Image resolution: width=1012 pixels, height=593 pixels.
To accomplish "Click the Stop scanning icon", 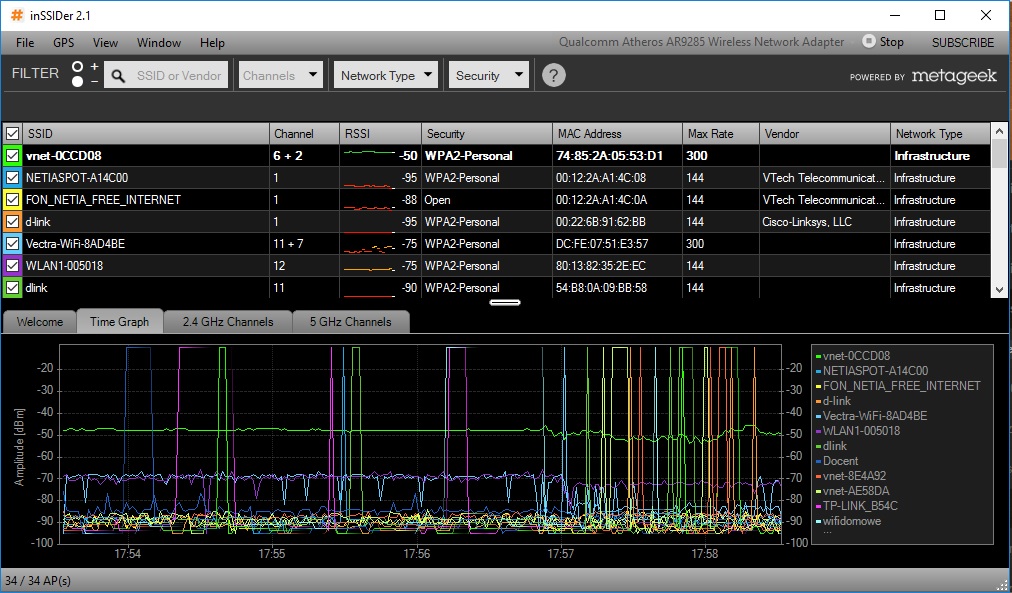I will pyautogui.click(x=868, y=42).
